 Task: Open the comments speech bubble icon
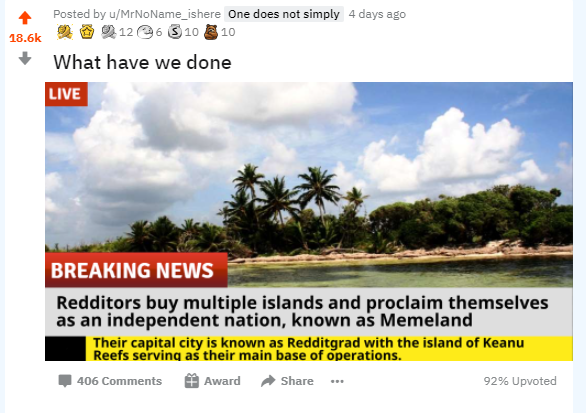(65, 381)
